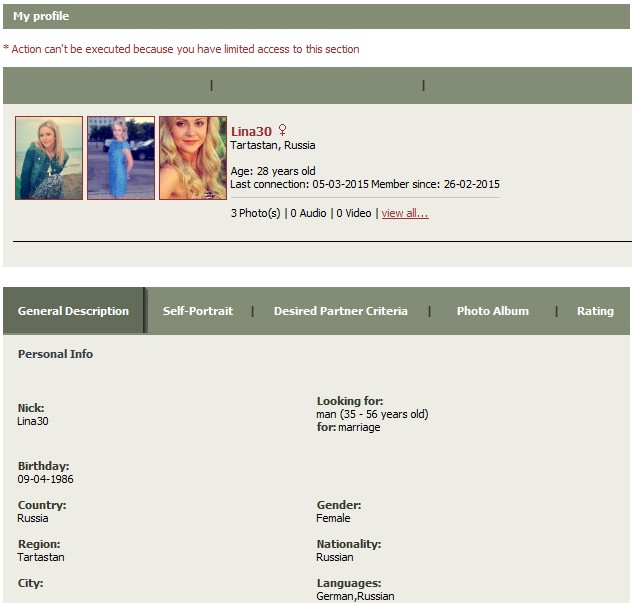
Task: Open the beach photo thumbnail
Action: coord(49,158)
